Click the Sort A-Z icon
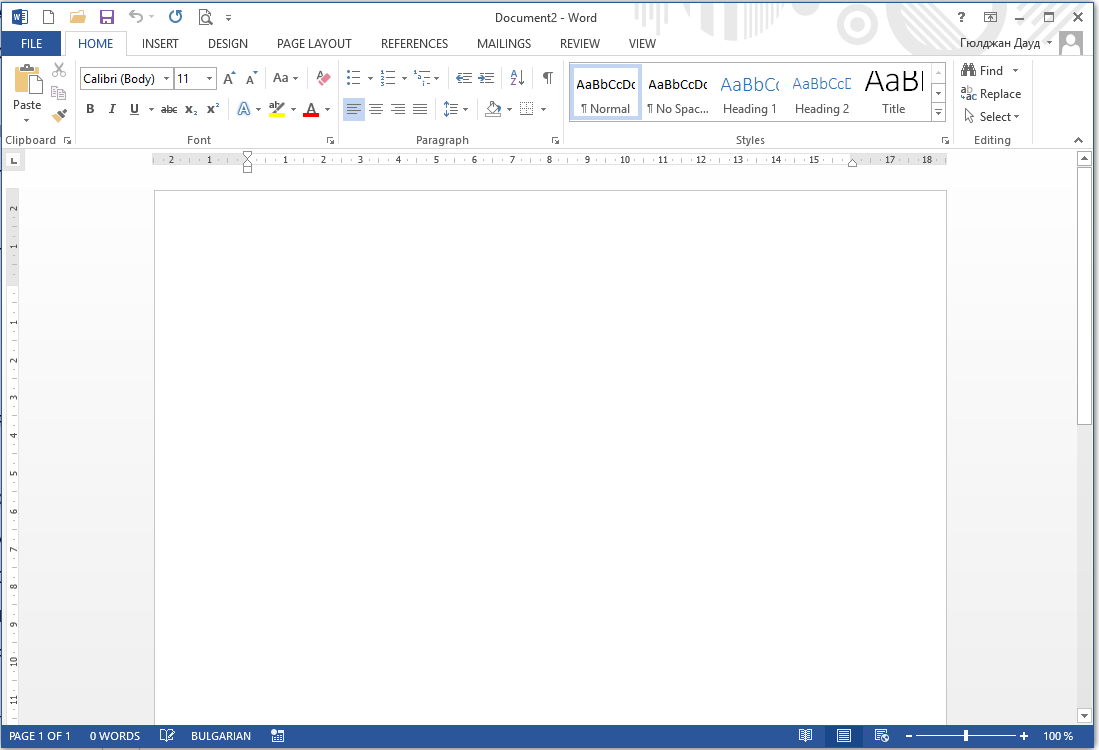The width and height of the screenshot is (1099, 750). (517, 78)
